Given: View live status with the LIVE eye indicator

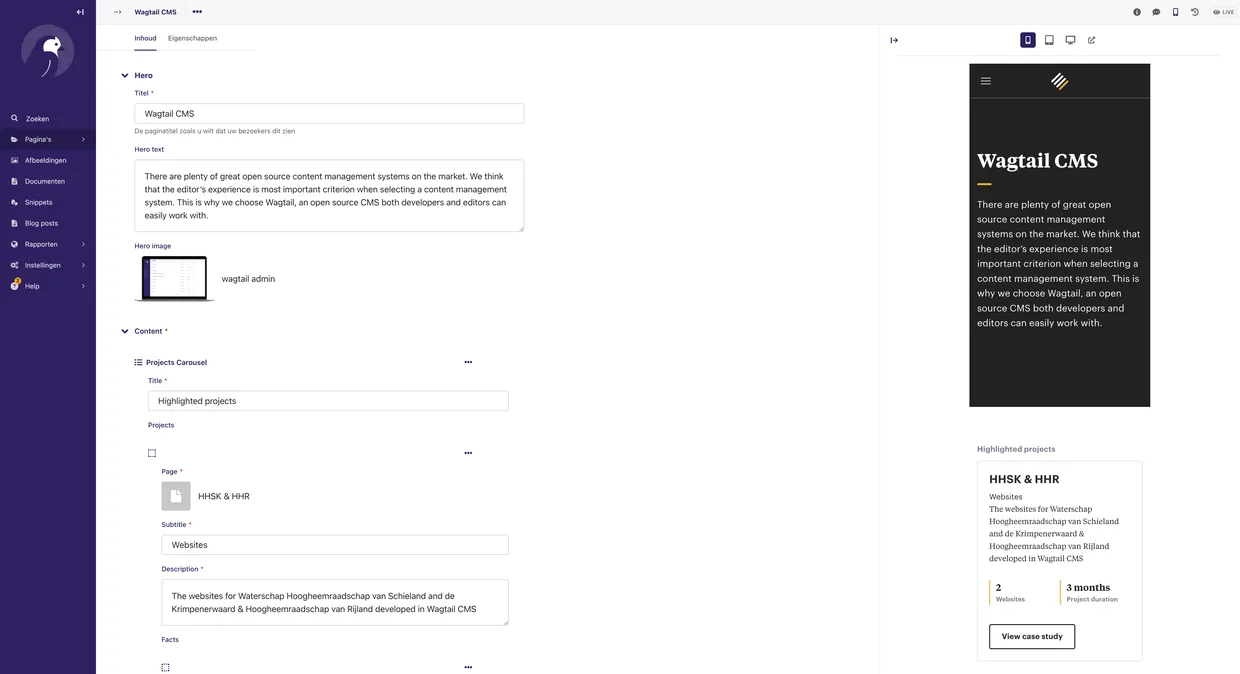Looking at the screenshot, I should coord(1224,11).
